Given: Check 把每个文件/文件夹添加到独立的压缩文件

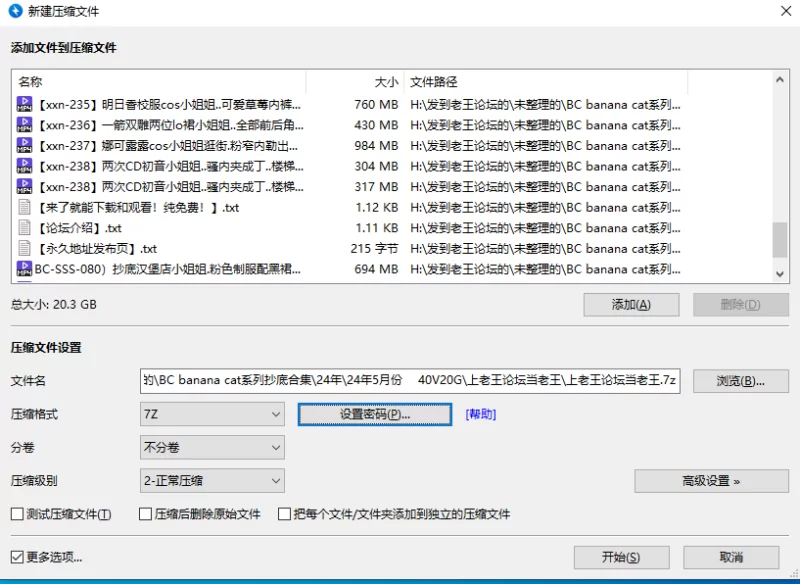Looking at the screenshot, I should coord(284,514).
